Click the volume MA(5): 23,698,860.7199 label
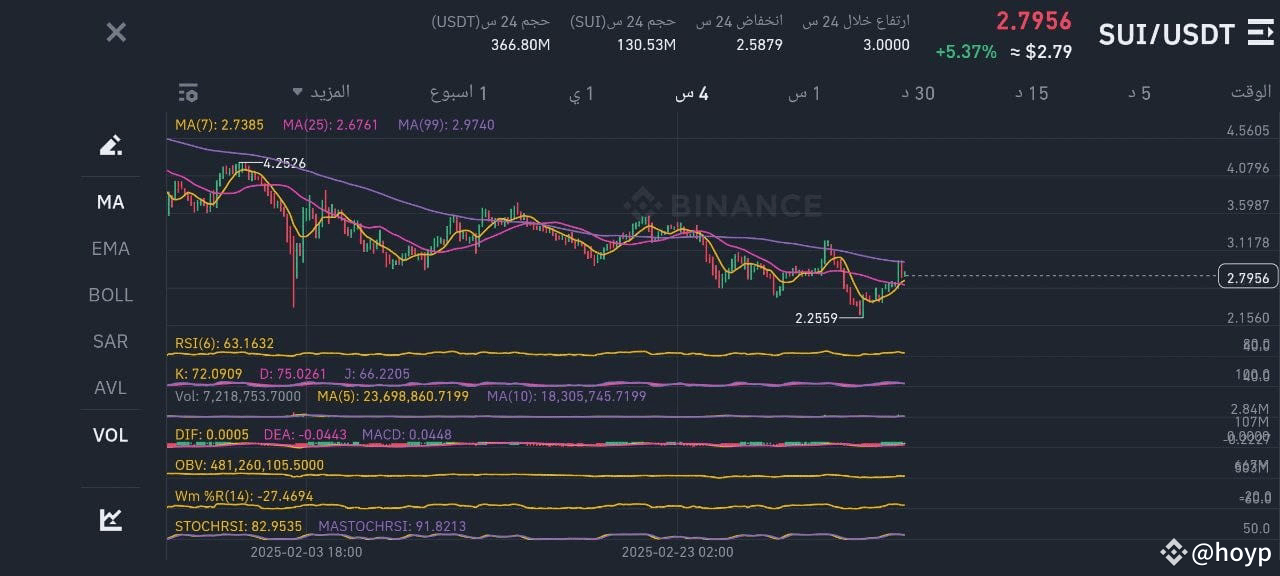 click(393, 396)
